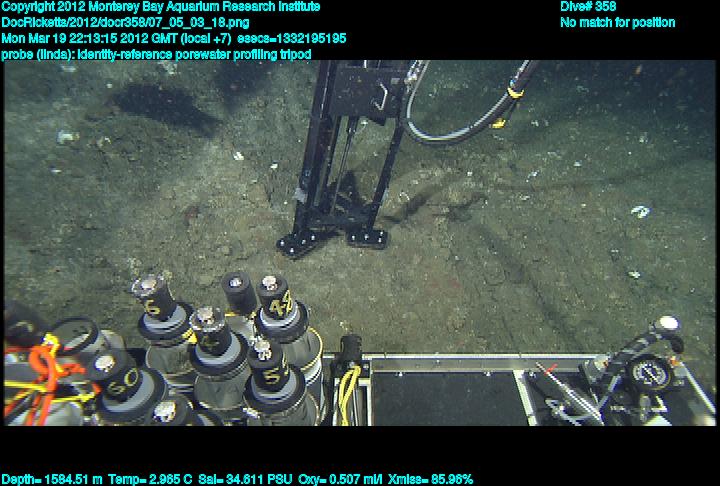Click the DocRicketts image file path
720x486 pixels.
(125, 22)
